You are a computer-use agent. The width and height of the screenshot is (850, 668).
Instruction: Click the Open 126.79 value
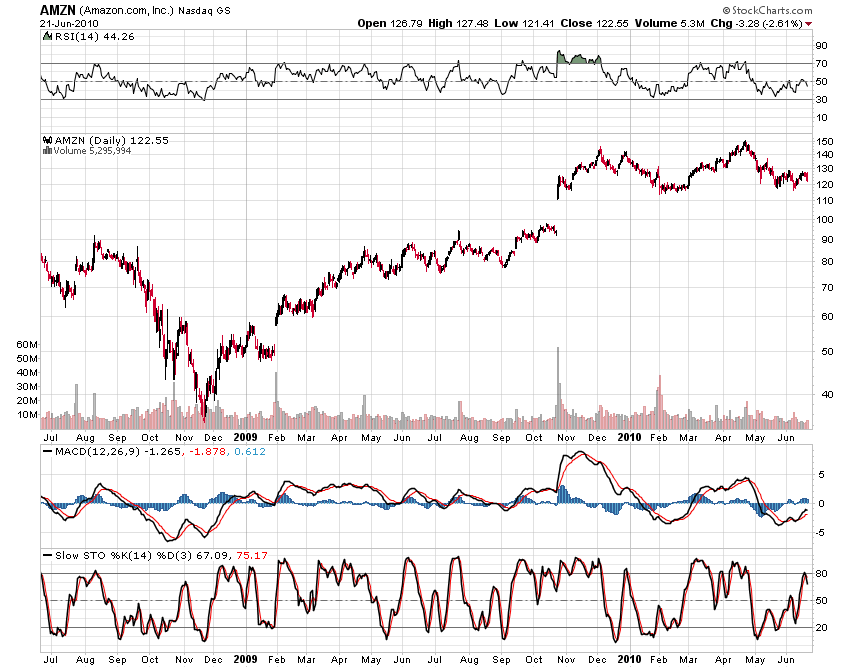point(390,23)
